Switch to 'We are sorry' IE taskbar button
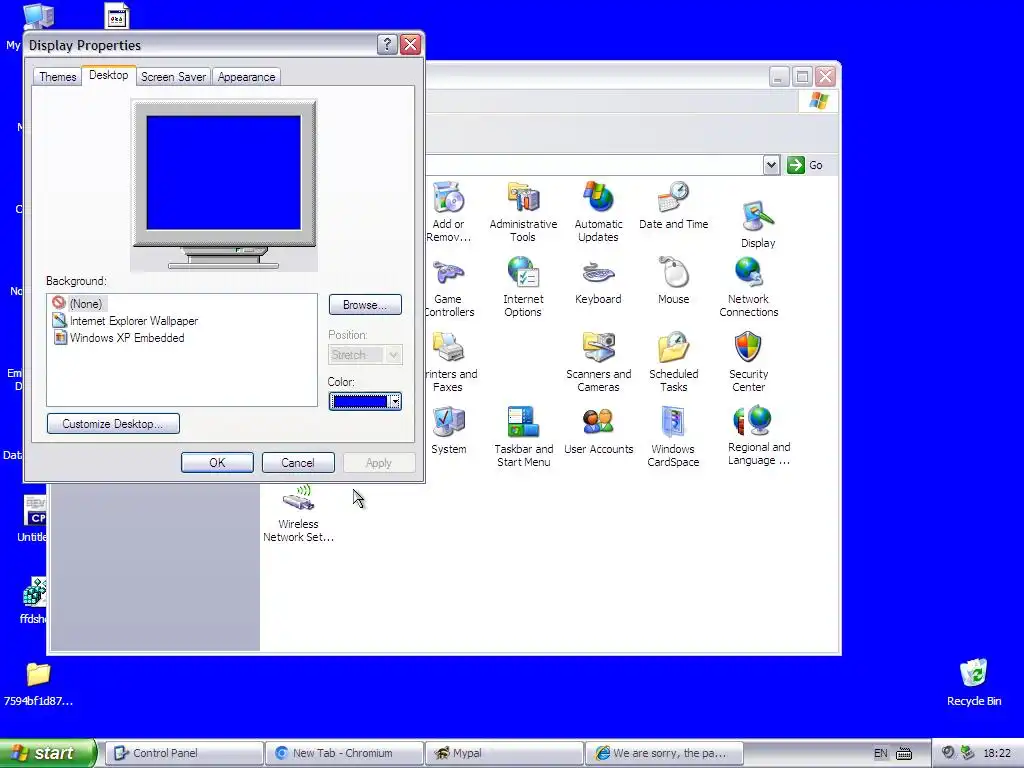Viewport: 1024px width, 768px height. 664,753
